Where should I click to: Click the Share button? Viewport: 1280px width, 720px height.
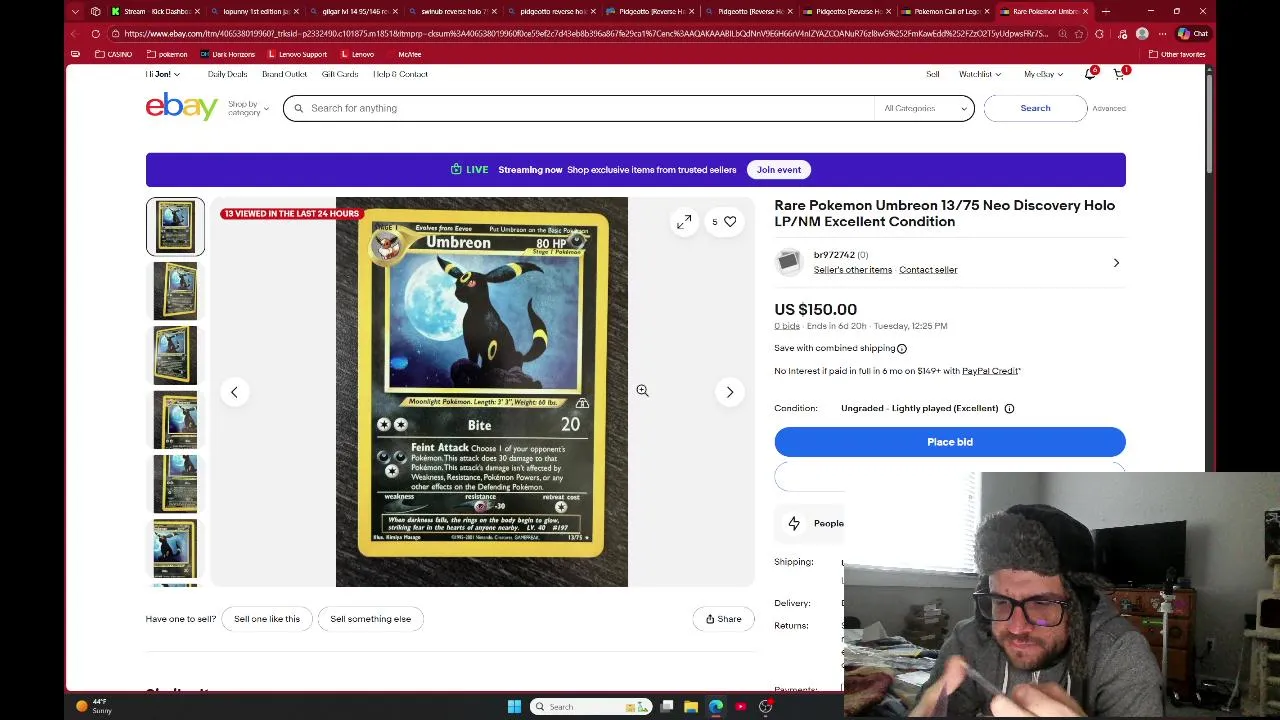(x=724, y=619)
